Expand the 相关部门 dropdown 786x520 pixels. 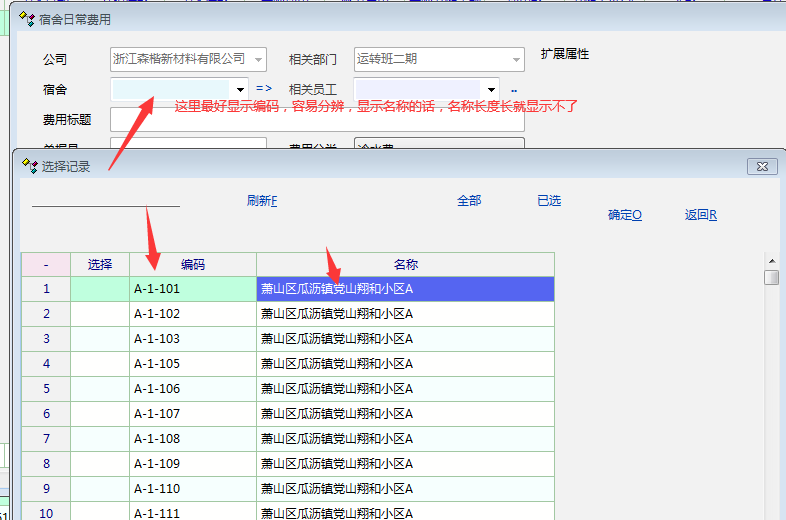pyautogui.click(x=516, y=59)
